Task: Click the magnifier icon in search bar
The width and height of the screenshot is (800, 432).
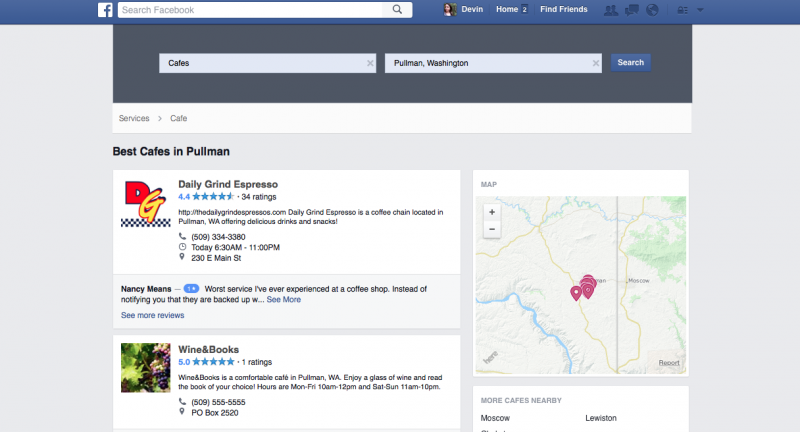Action: pyautogui.click(x=398, y=10)
